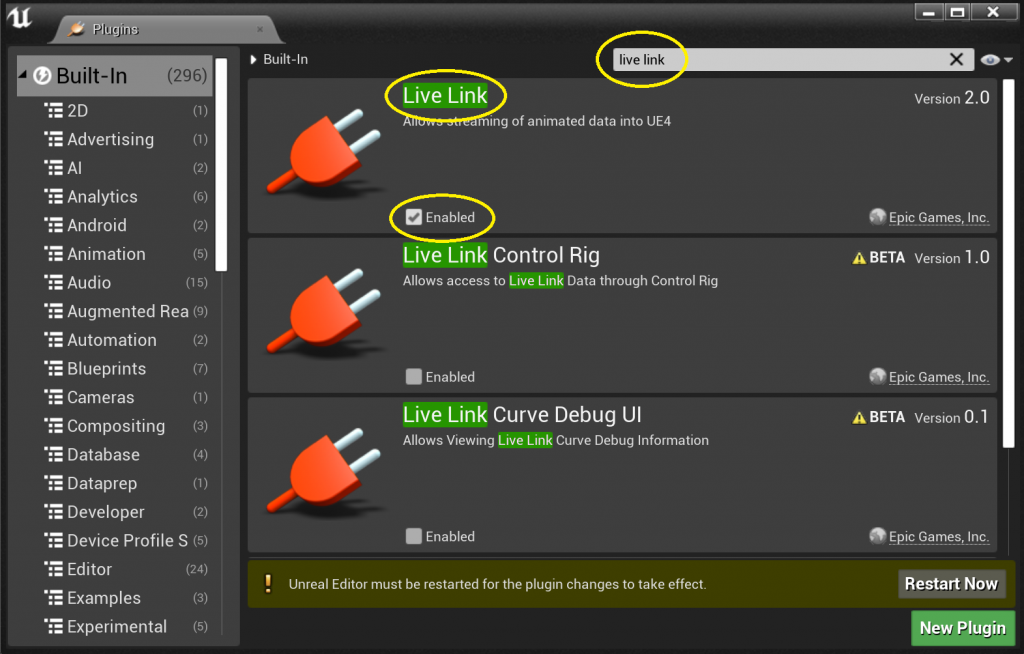This screenshot has width=1024, height=654.
Task: Collapse the Built-In tree arrow
Action: [x=23, y=74]
